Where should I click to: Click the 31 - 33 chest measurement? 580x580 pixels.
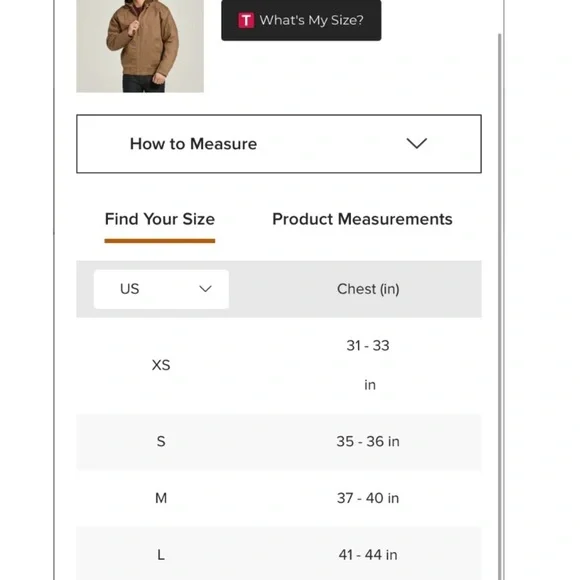[x=368, y=346]
